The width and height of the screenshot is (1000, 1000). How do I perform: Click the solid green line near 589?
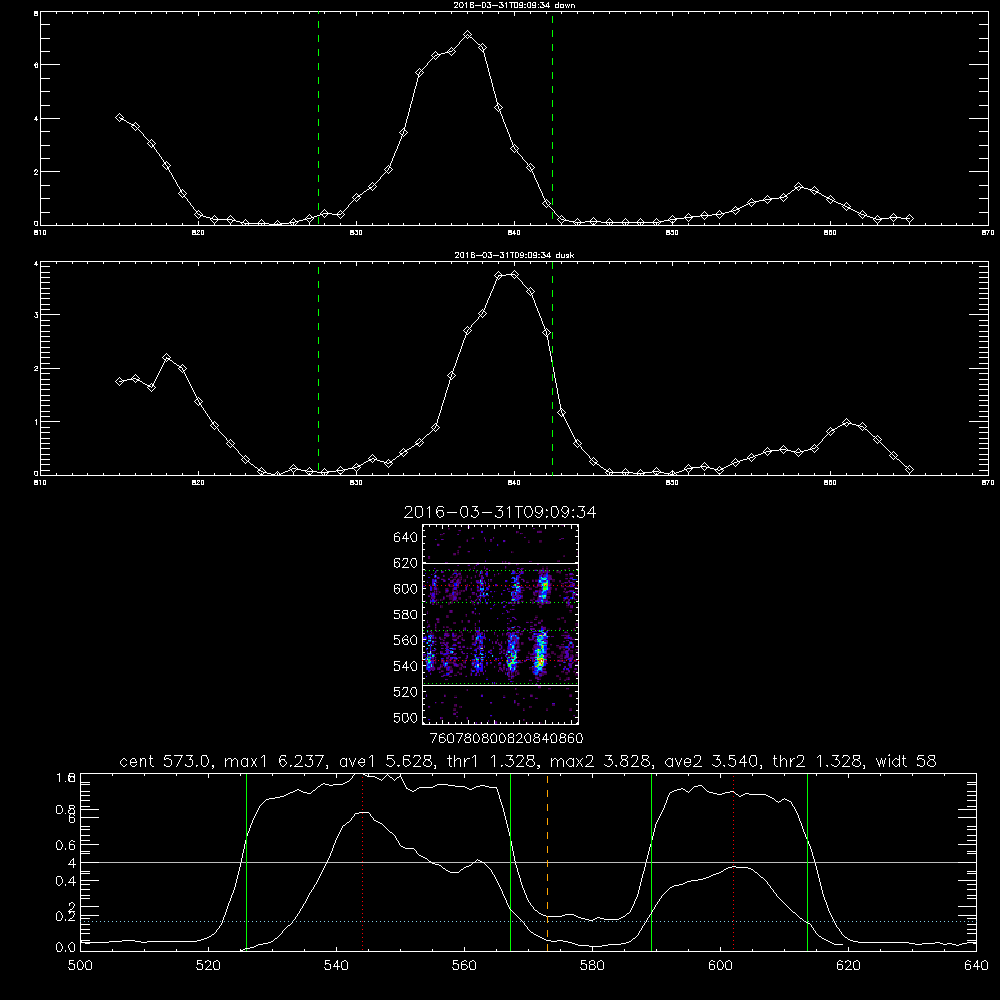click(x=651, y=862)
